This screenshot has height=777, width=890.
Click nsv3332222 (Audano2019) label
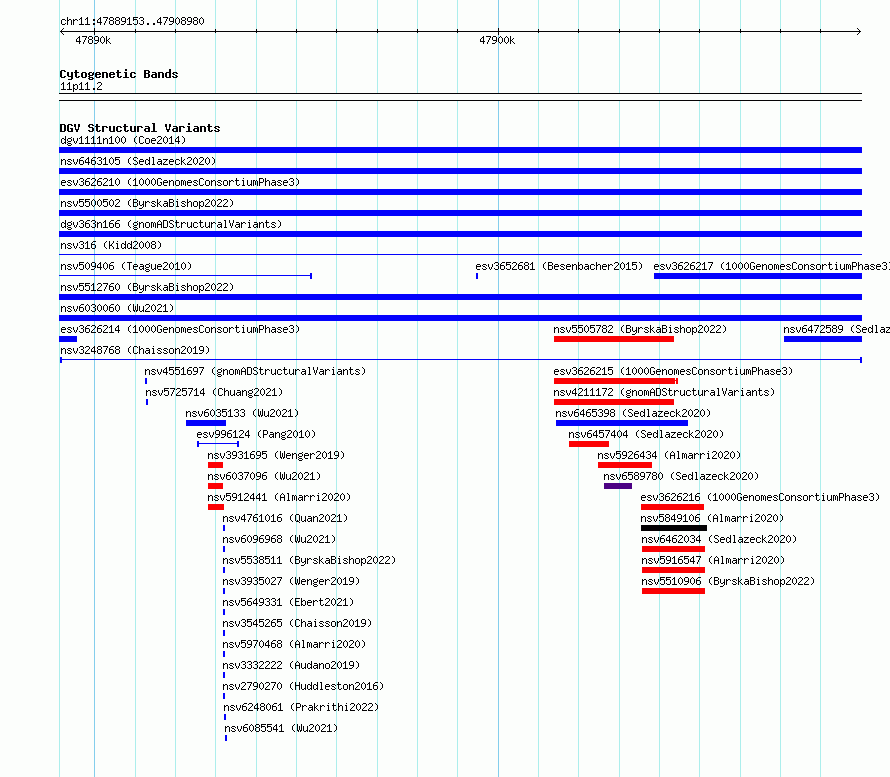coord(291,665)
